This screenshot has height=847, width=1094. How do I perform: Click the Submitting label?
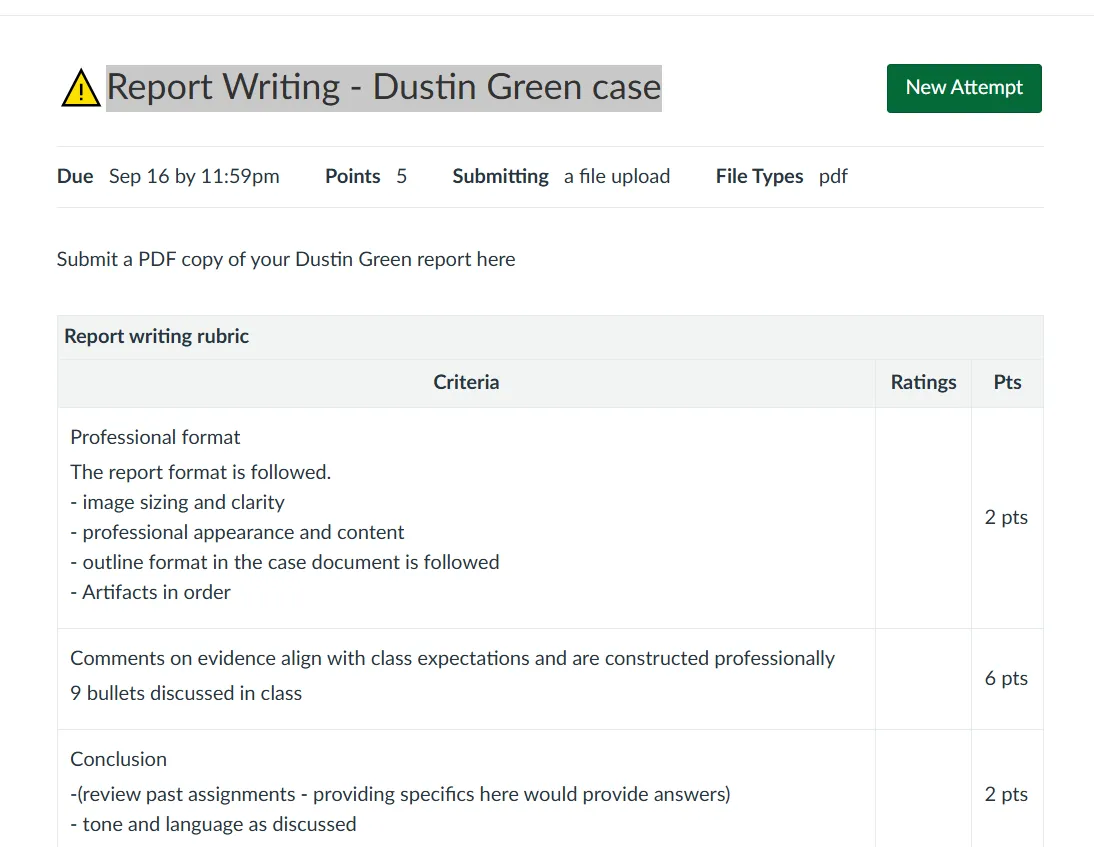[500, 177]
